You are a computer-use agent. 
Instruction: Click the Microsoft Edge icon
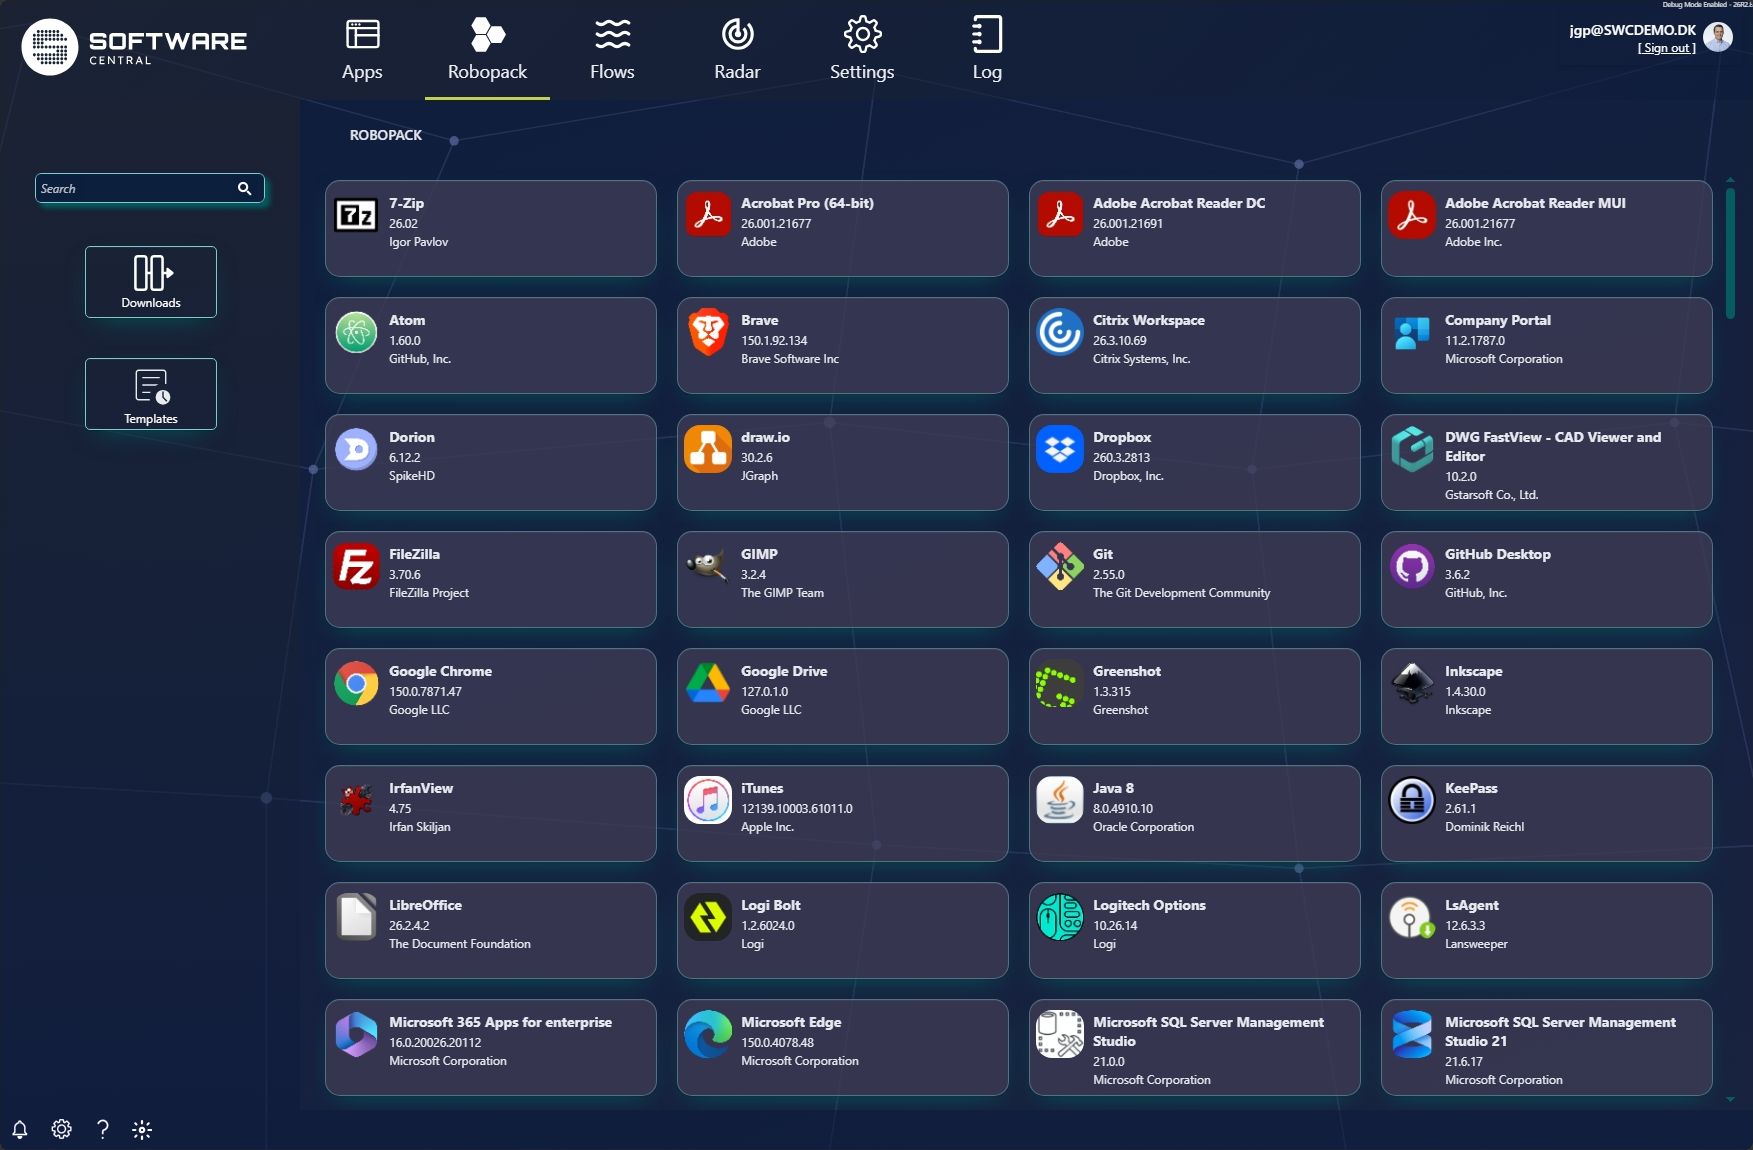708,1034
